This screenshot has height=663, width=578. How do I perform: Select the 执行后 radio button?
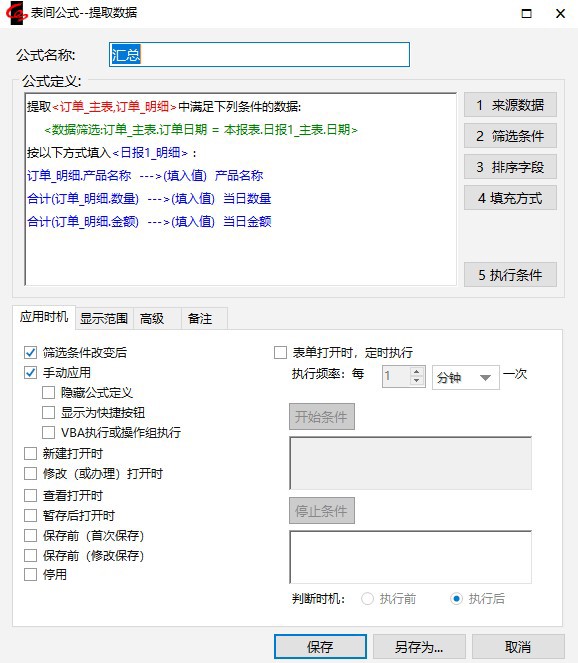click(456, 598)
